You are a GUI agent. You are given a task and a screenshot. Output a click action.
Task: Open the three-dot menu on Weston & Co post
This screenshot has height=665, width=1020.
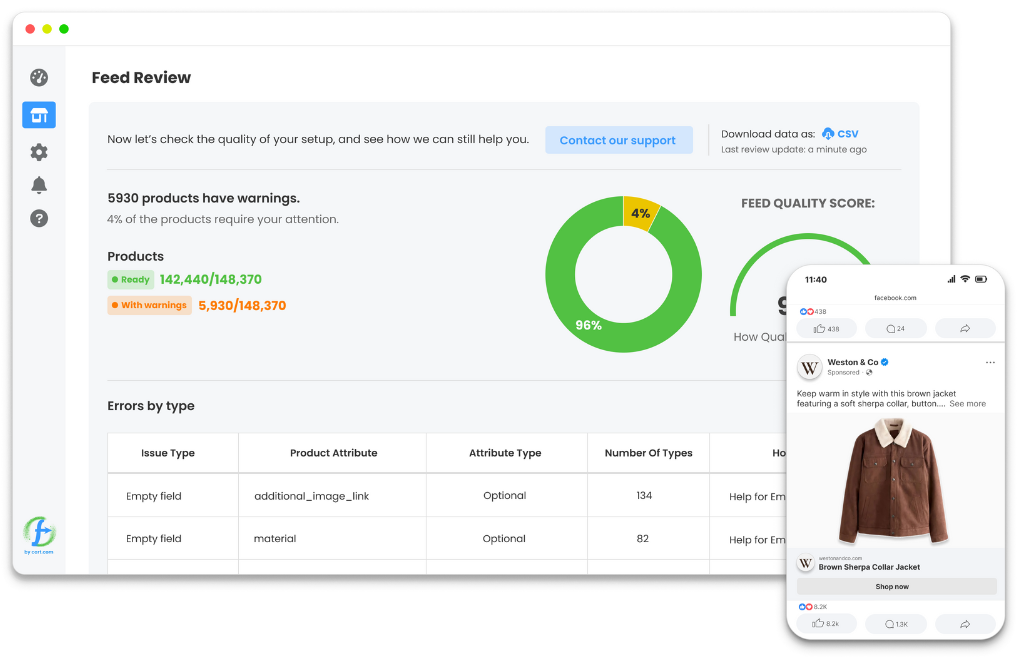click(990, 362)
